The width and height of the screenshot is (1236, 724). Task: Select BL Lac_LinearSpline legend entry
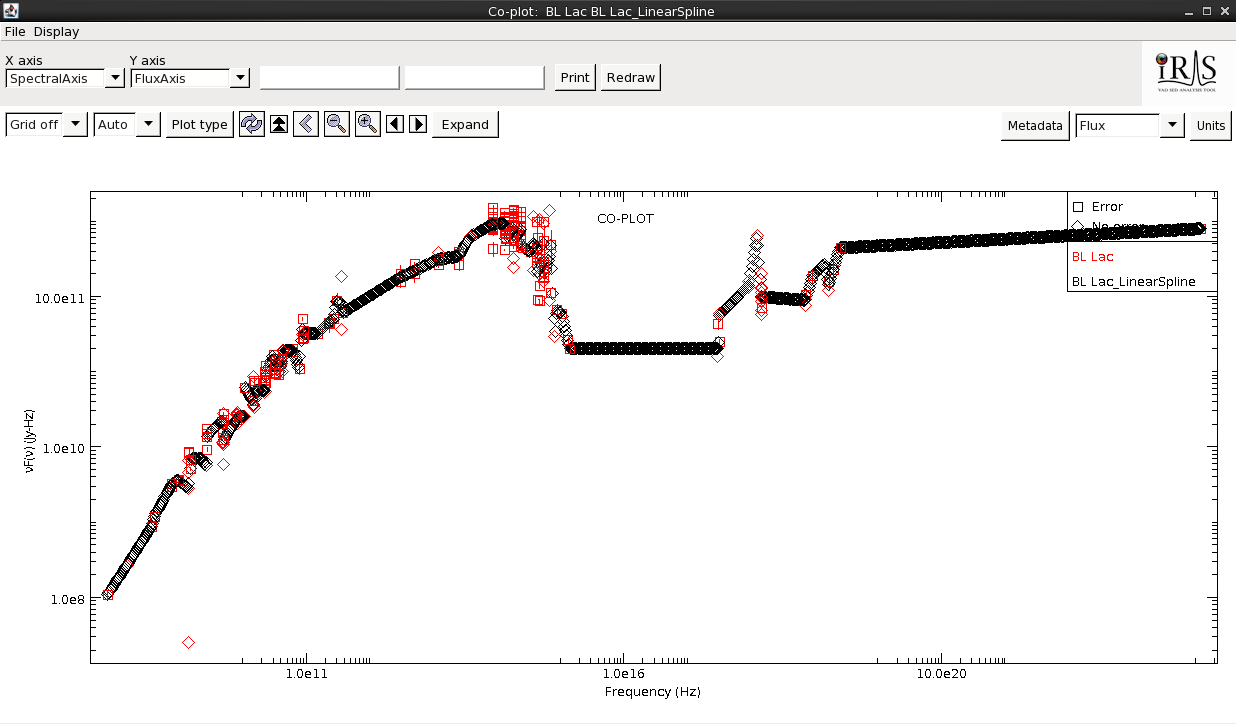[x=1134, y=281]
